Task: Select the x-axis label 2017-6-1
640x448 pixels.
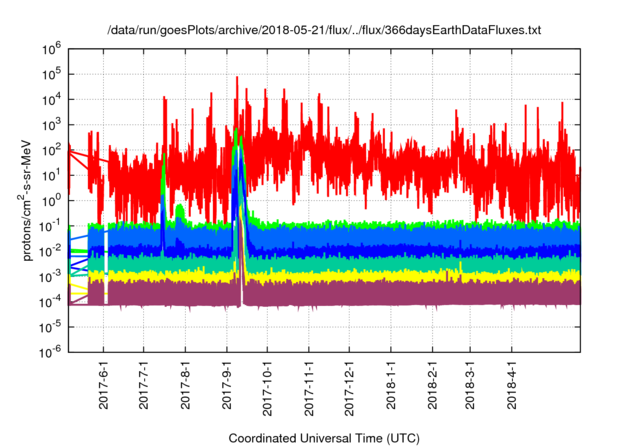Action: tap(104, 385)
